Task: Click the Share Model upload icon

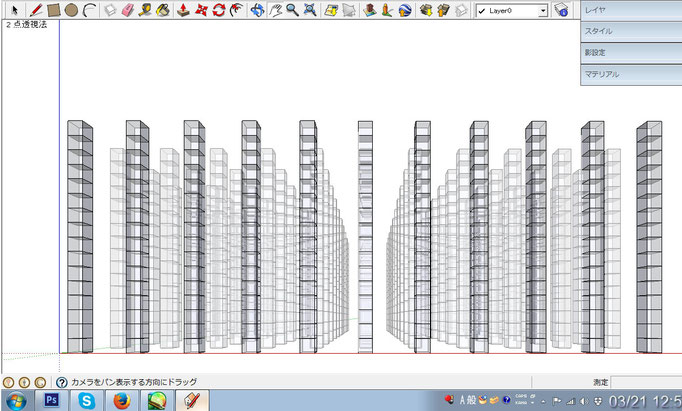Action: point(443,10)
